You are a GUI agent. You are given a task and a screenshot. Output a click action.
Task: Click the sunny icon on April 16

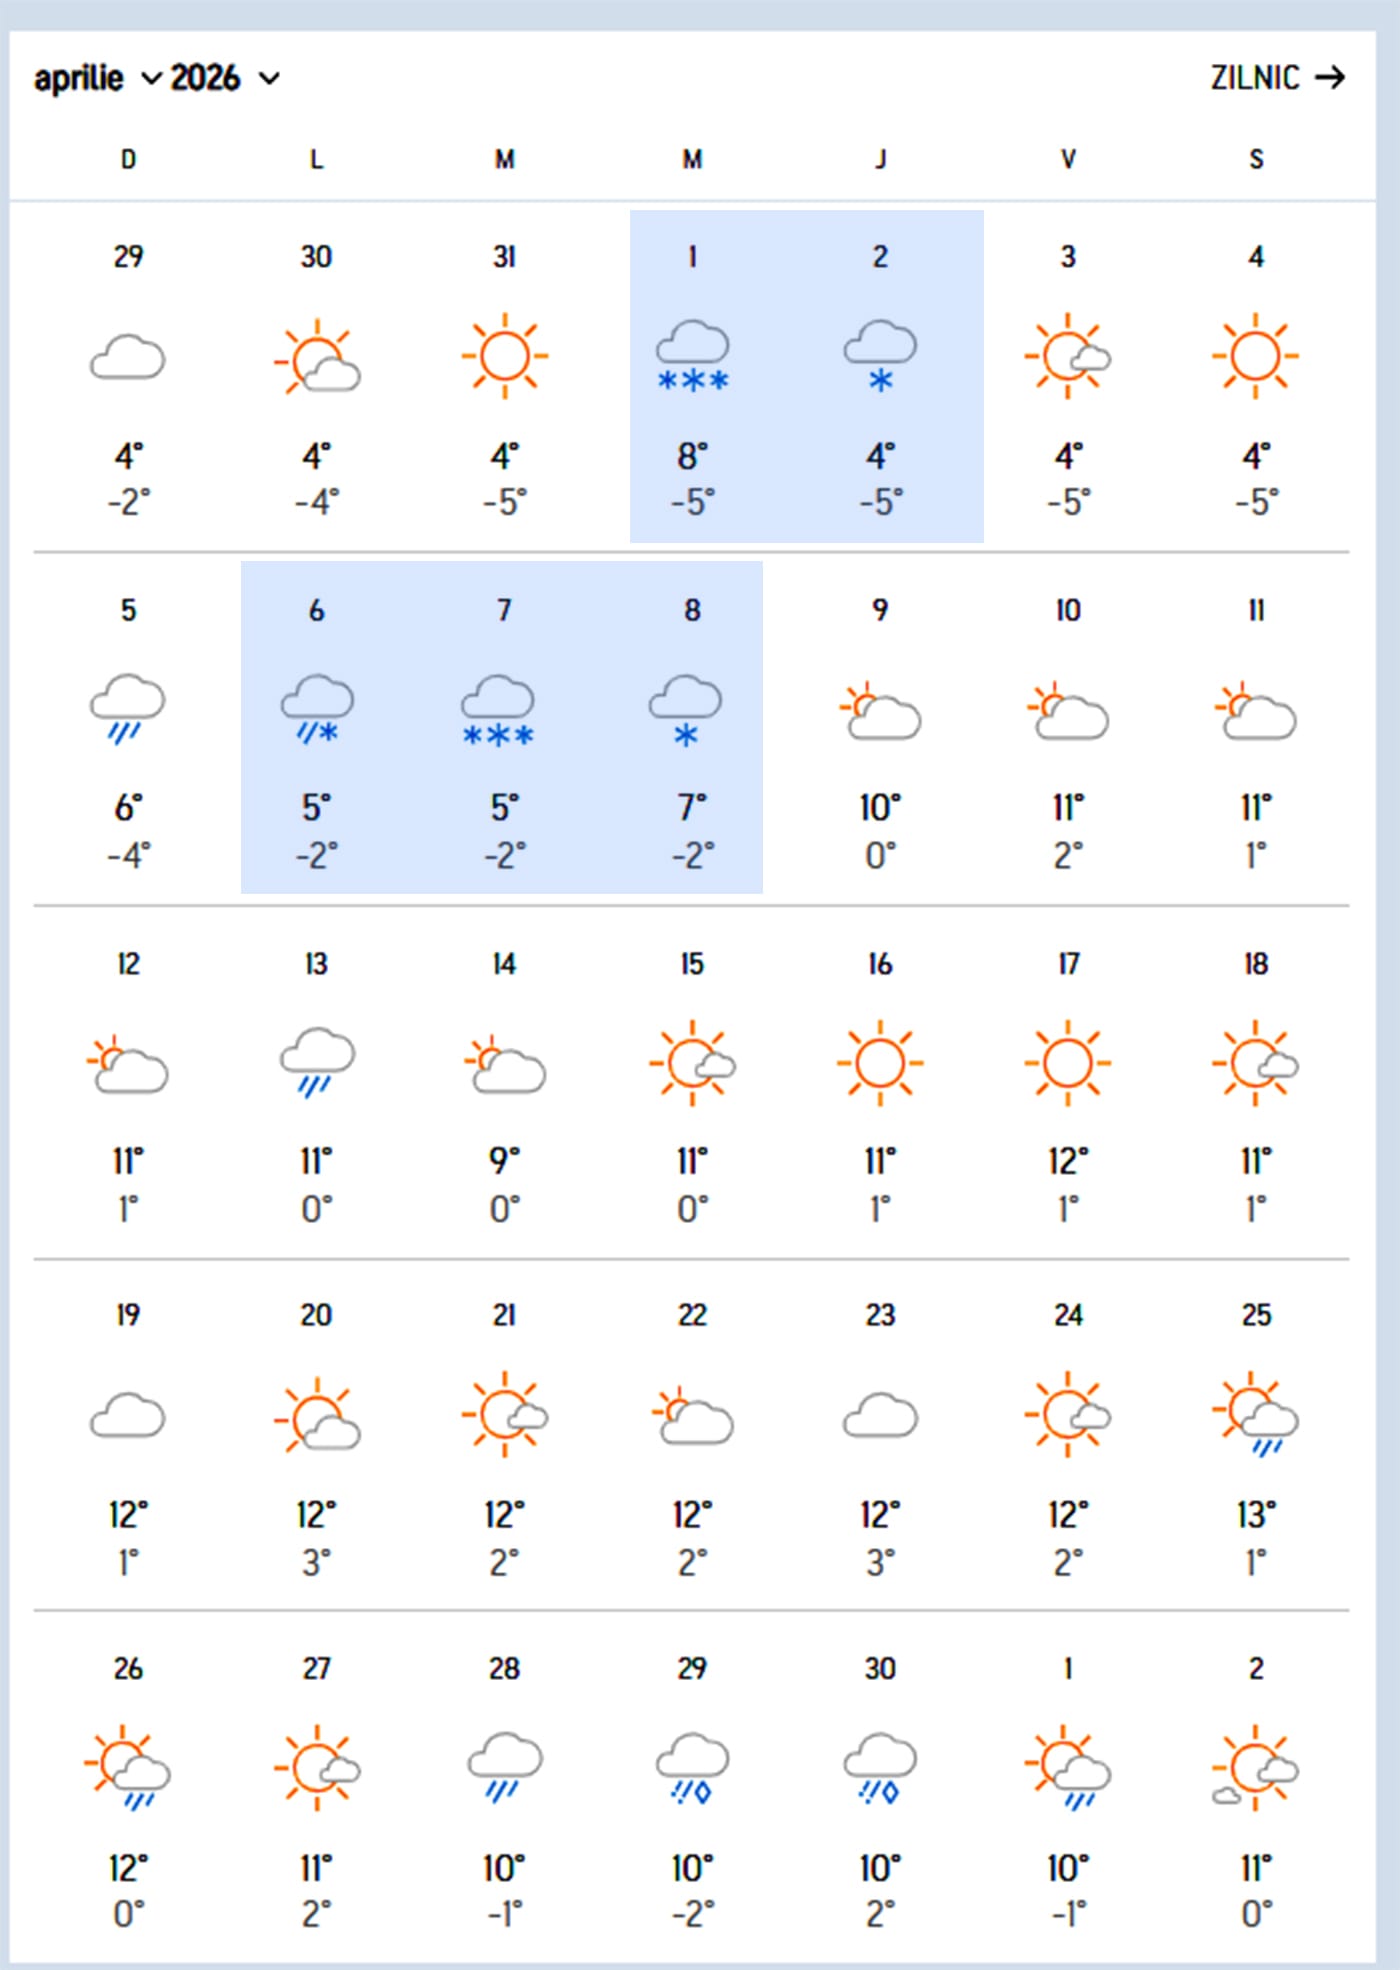pos(880,1062)
